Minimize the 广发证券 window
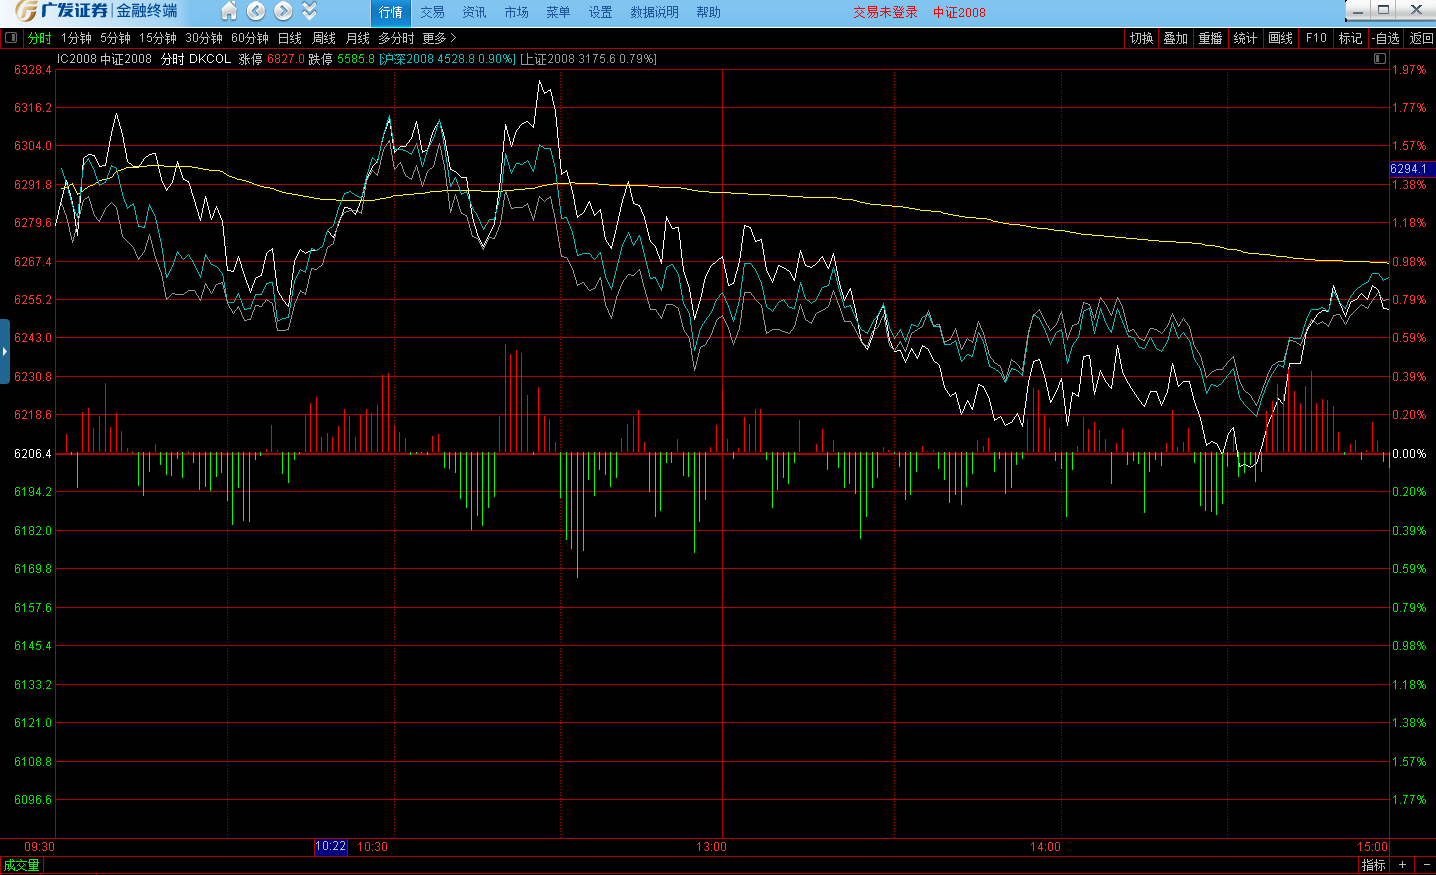 (1358, 10)
